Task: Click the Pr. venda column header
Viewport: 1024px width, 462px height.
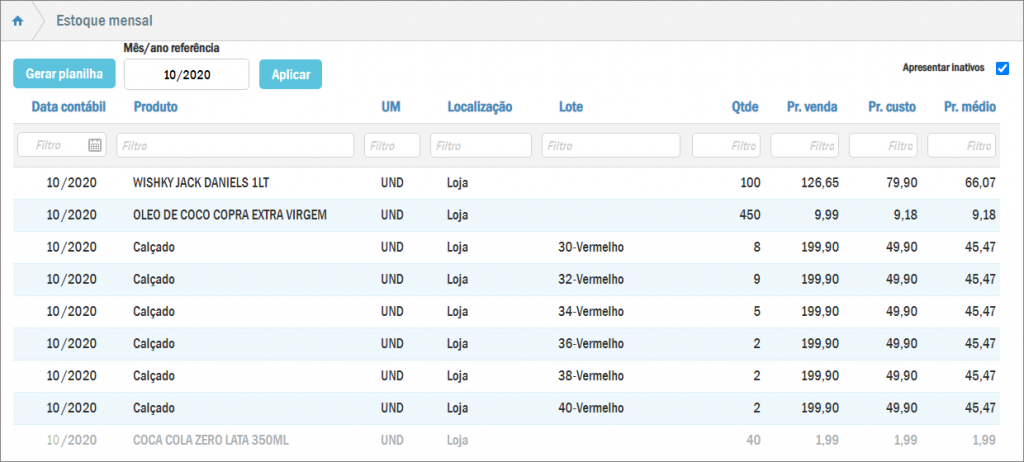Action: click(811, 107)
